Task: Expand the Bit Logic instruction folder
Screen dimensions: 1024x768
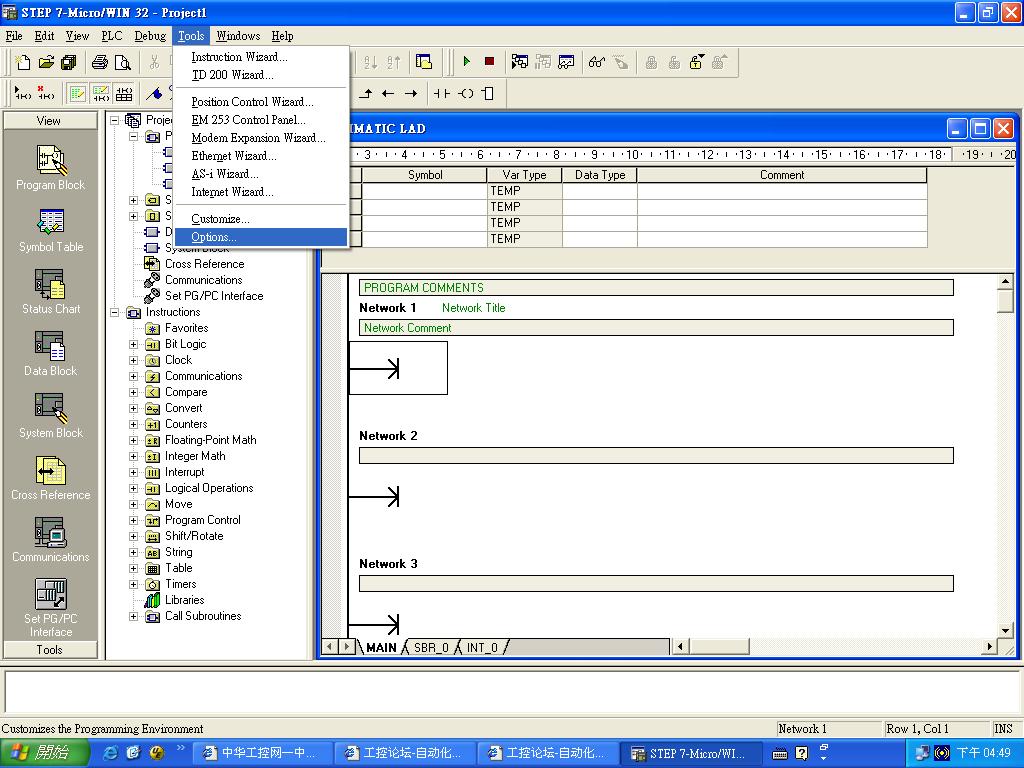Action: pos(134,344)
